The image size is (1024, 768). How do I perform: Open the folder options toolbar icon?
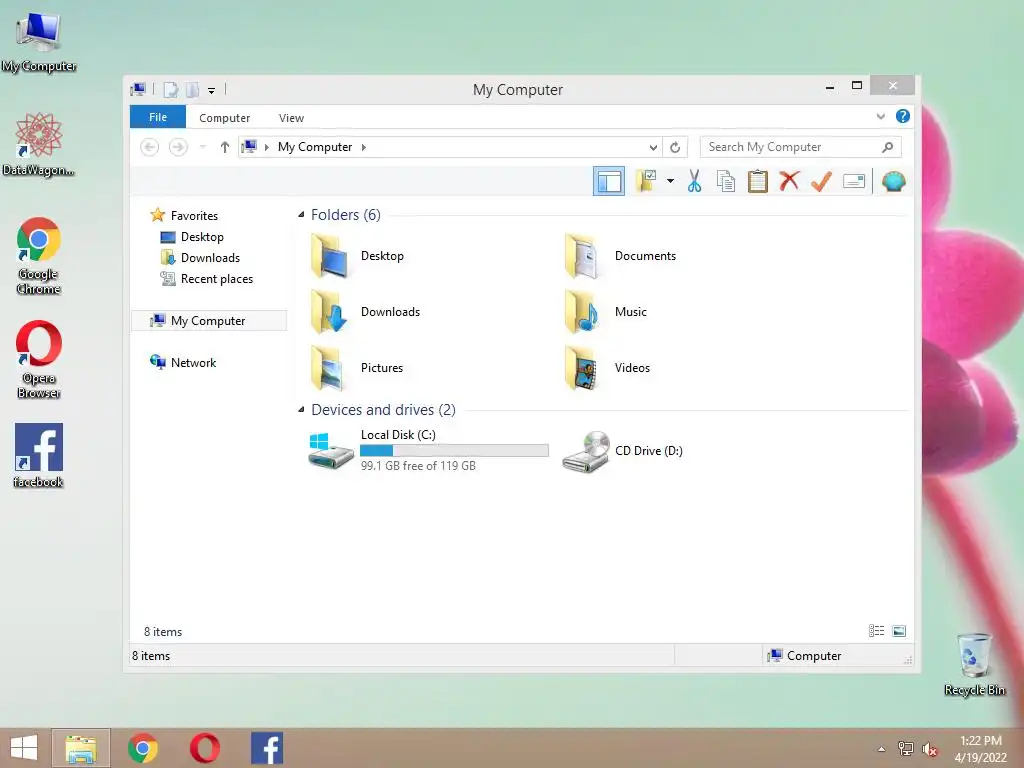click(x=646, y=181)
